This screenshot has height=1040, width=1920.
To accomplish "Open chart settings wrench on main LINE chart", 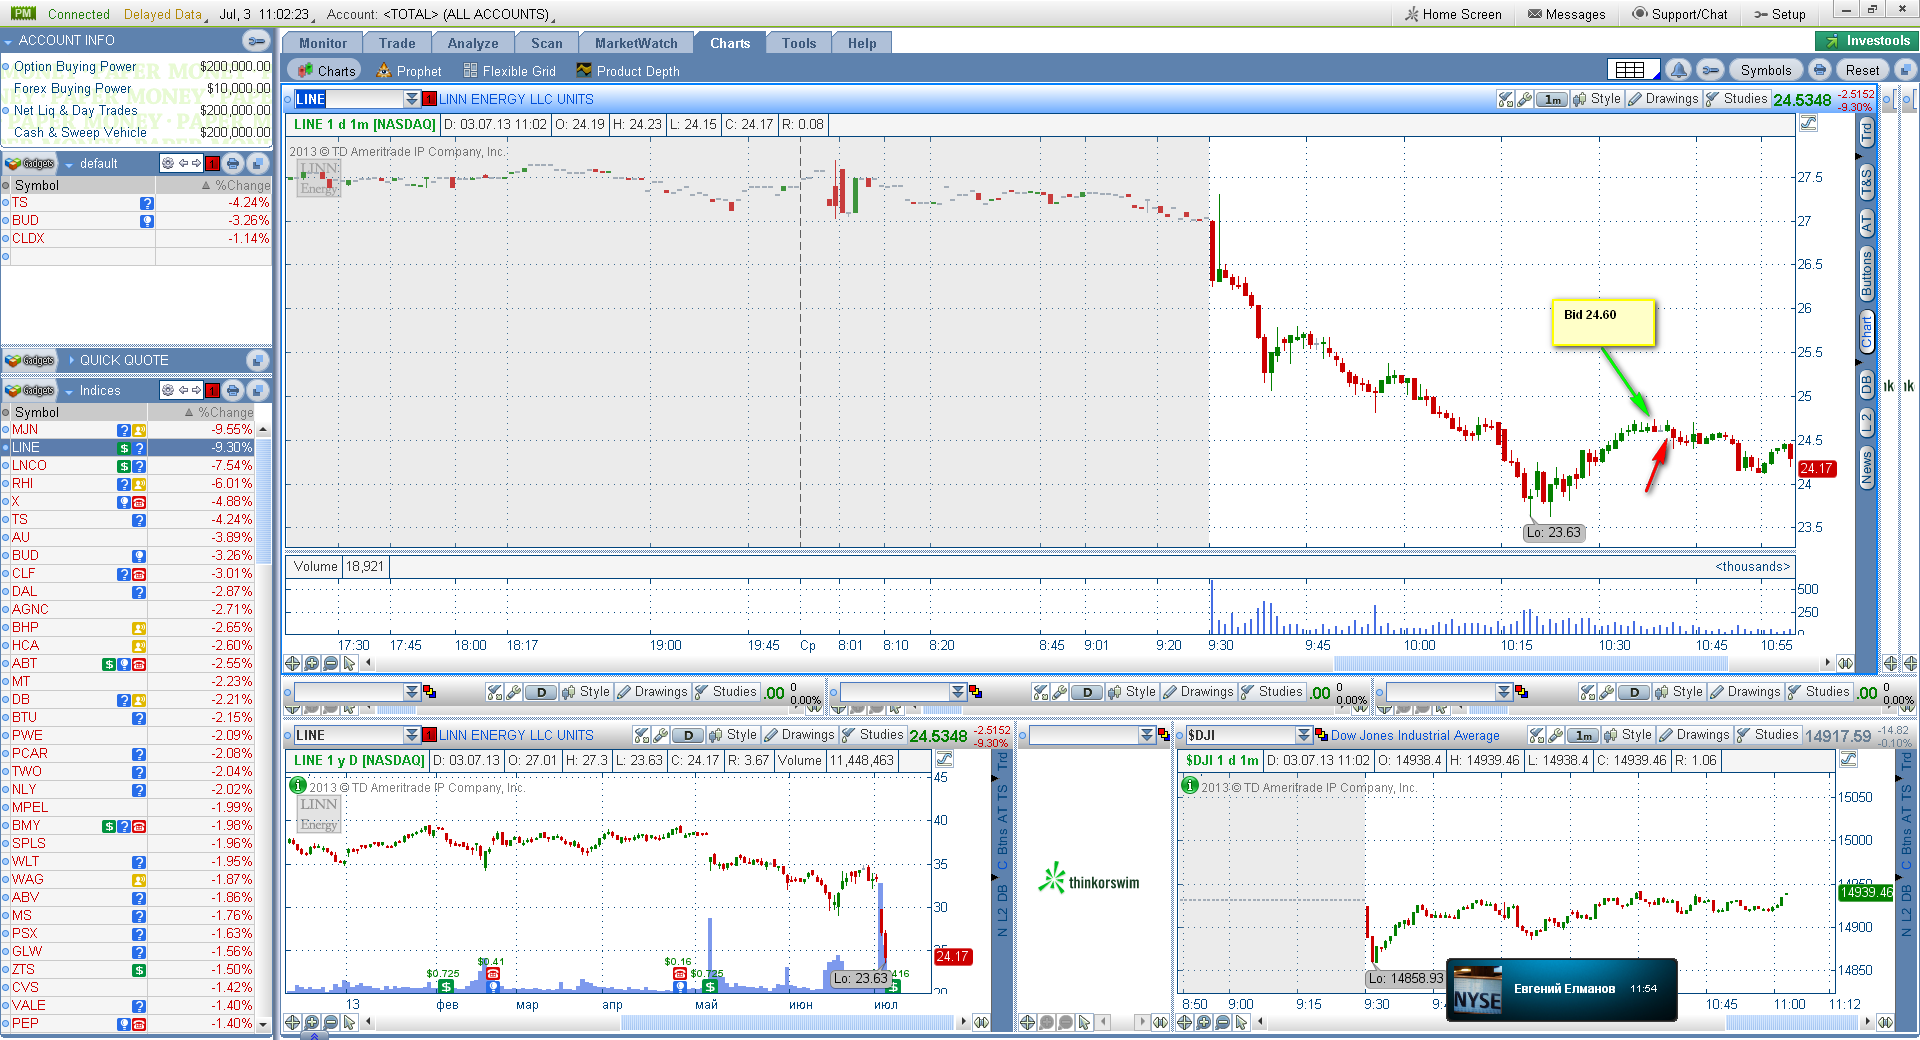I will click(x=1524, y=99).
